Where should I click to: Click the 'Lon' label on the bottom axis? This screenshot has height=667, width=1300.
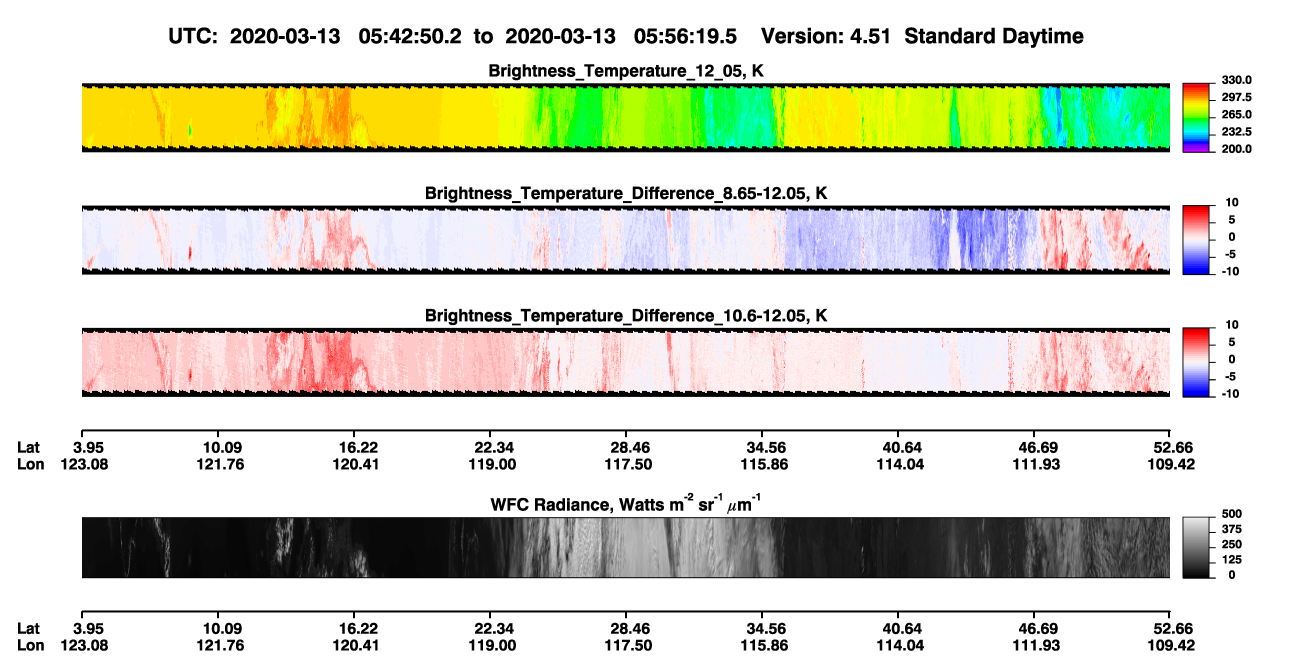pyautogui.click(x=30, y=645)
